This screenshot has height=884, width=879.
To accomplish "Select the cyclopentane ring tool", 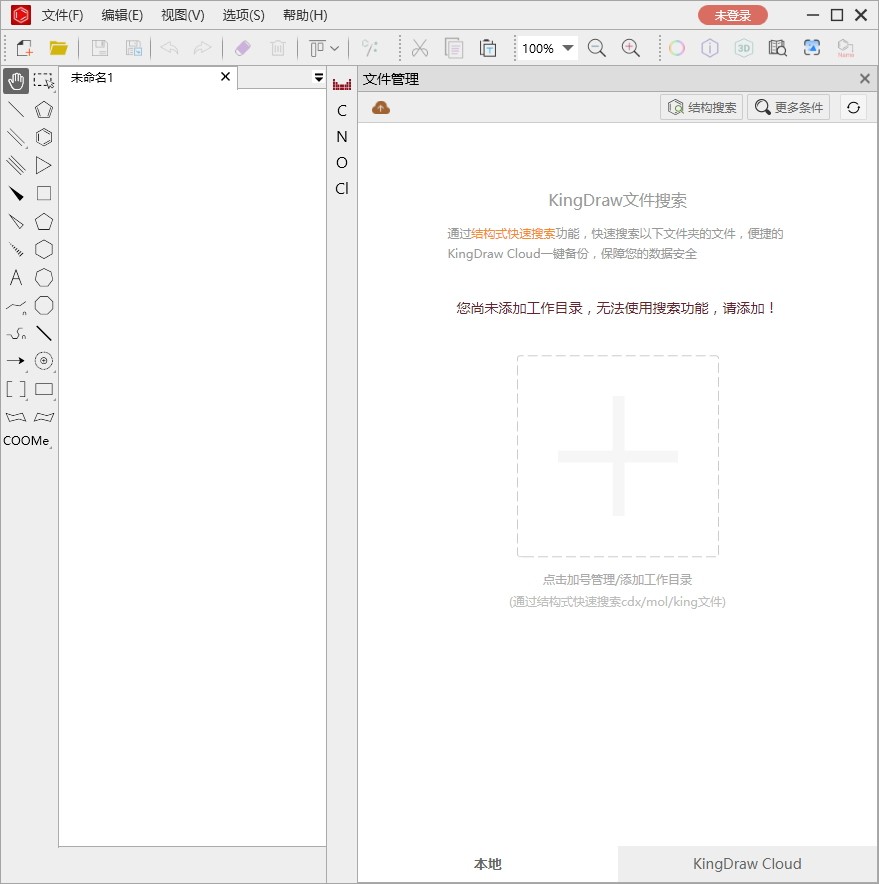I will tap(43, 222).
